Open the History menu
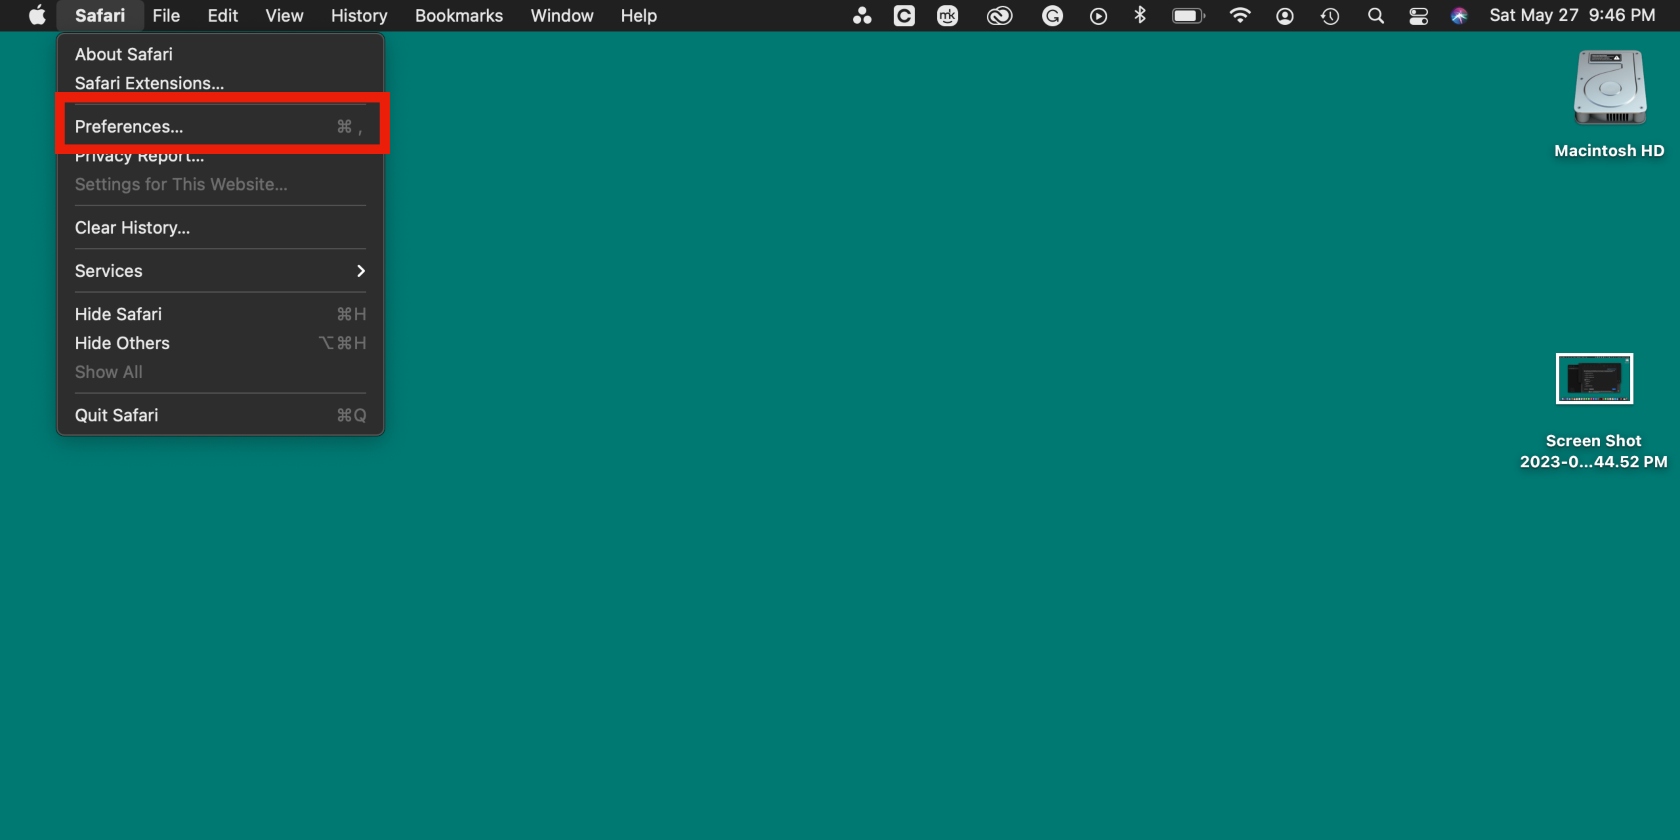 pyautogui.click(x=359, y=15)
